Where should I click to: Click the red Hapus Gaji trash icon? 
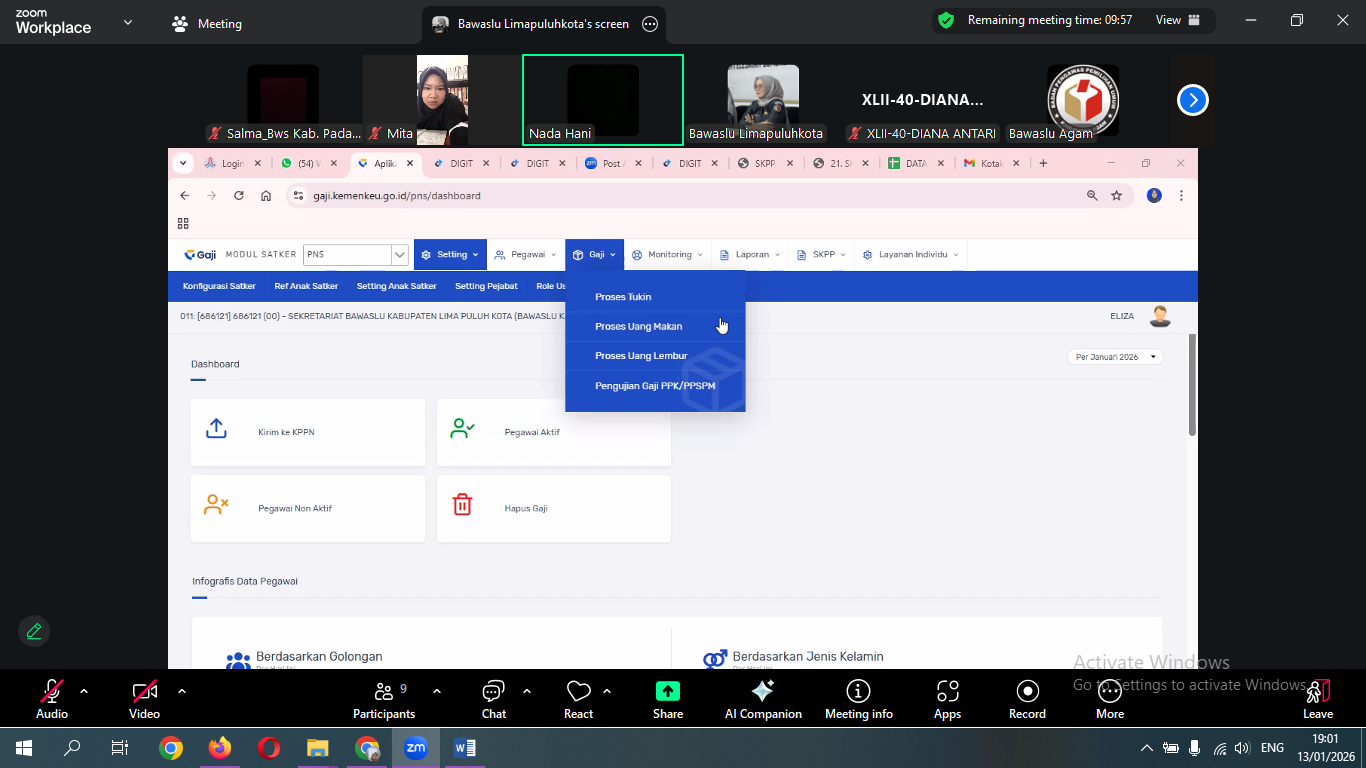(462, 505)
